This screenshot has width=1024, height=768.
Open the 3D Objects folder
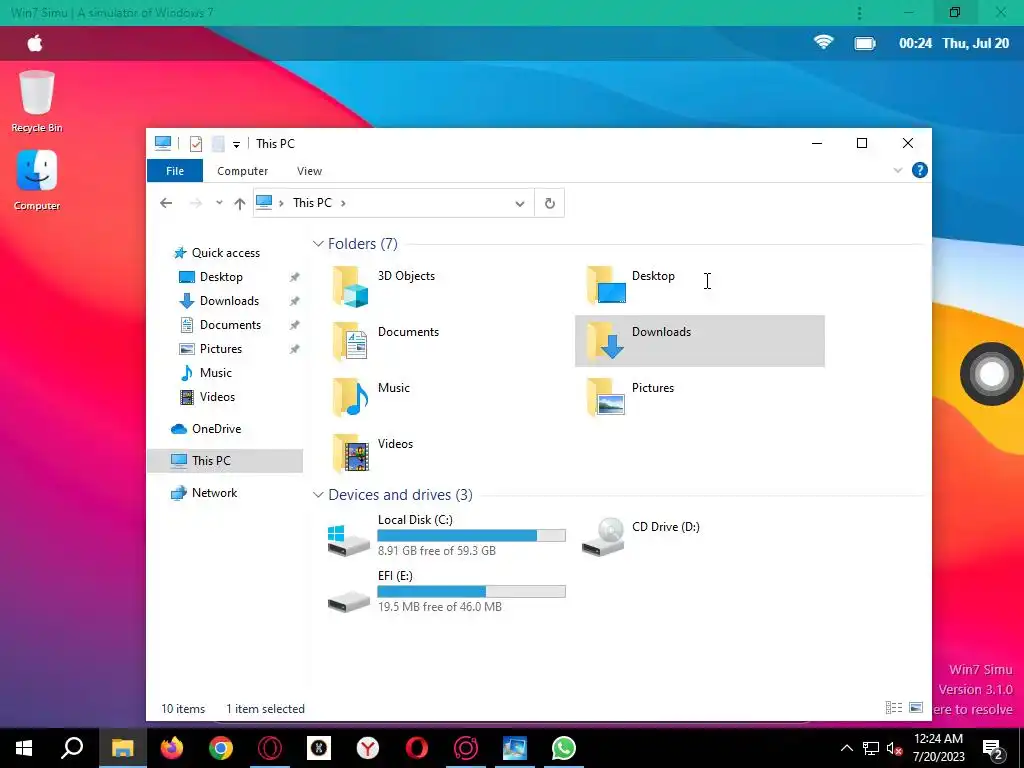pyautogui.click(x=385, y=285)
